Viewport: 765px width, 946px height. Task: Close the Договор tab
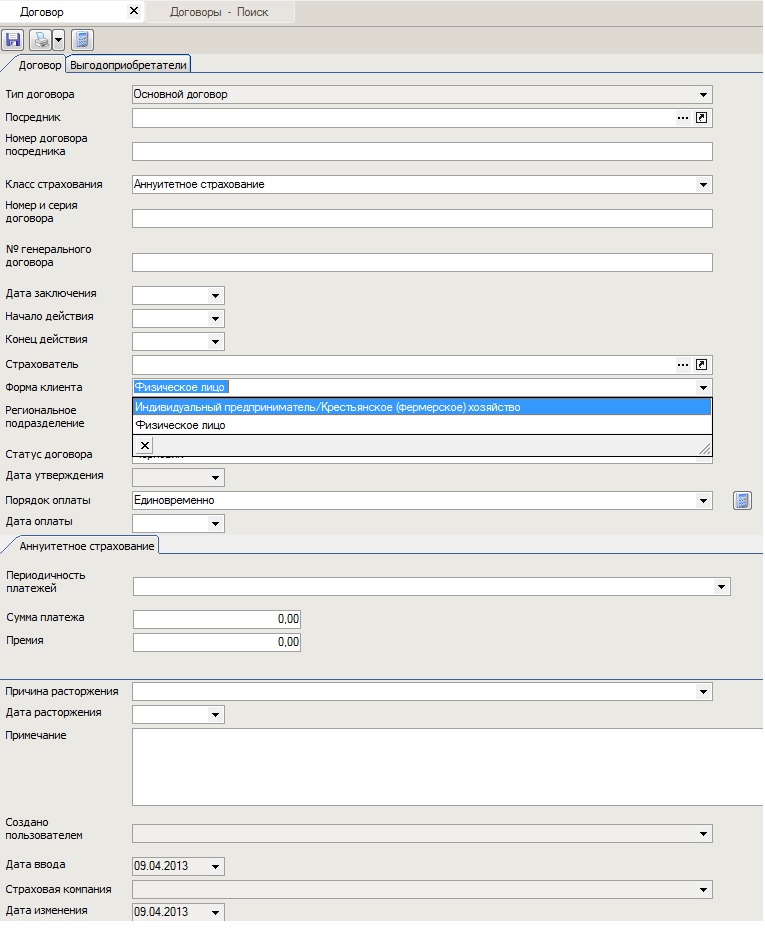tap(134, 11)
